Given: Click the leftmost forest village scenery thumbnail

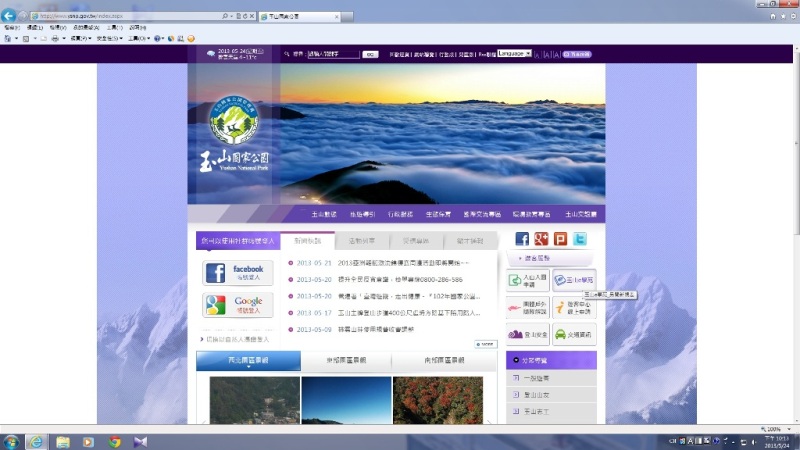Looking at the screenshot, I should click(x=255, y=400).
